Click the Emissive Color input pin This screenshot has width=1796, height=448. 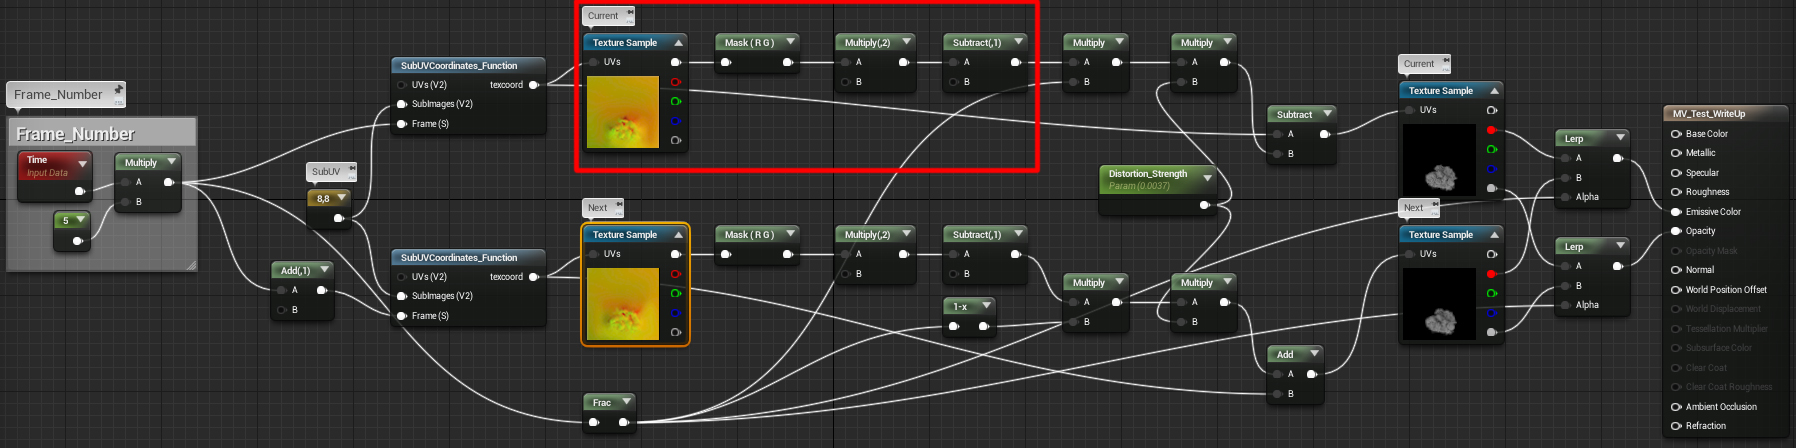coord(1676,212)
